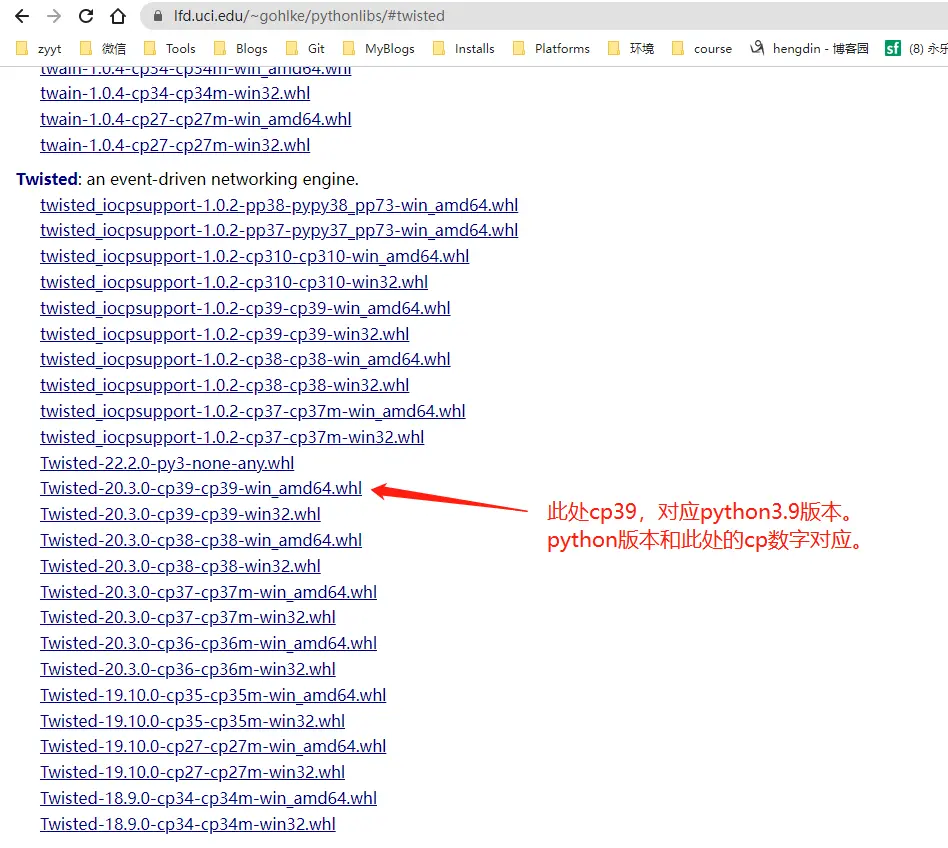948x848 pixels.
Task: Download Twisted-20.3.0-cp39-cp39-win32.whl
Action: point(180,514)
